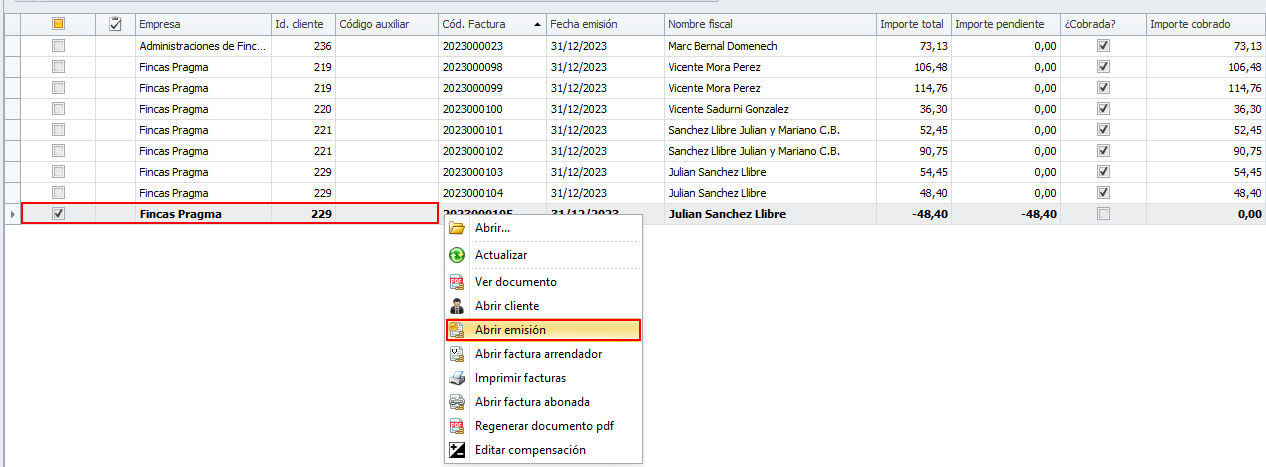Sort by Cód. Factura column header
This screenshot has height=467, width=1266.
point(492,24)
